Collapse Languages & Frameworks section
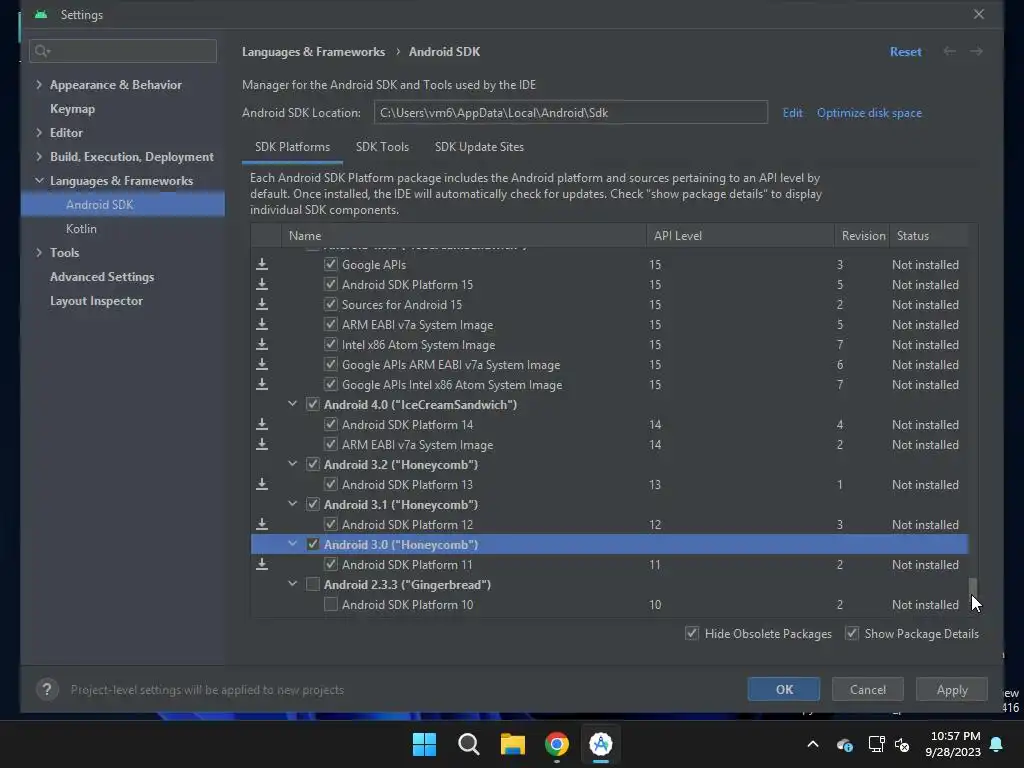 39,180
